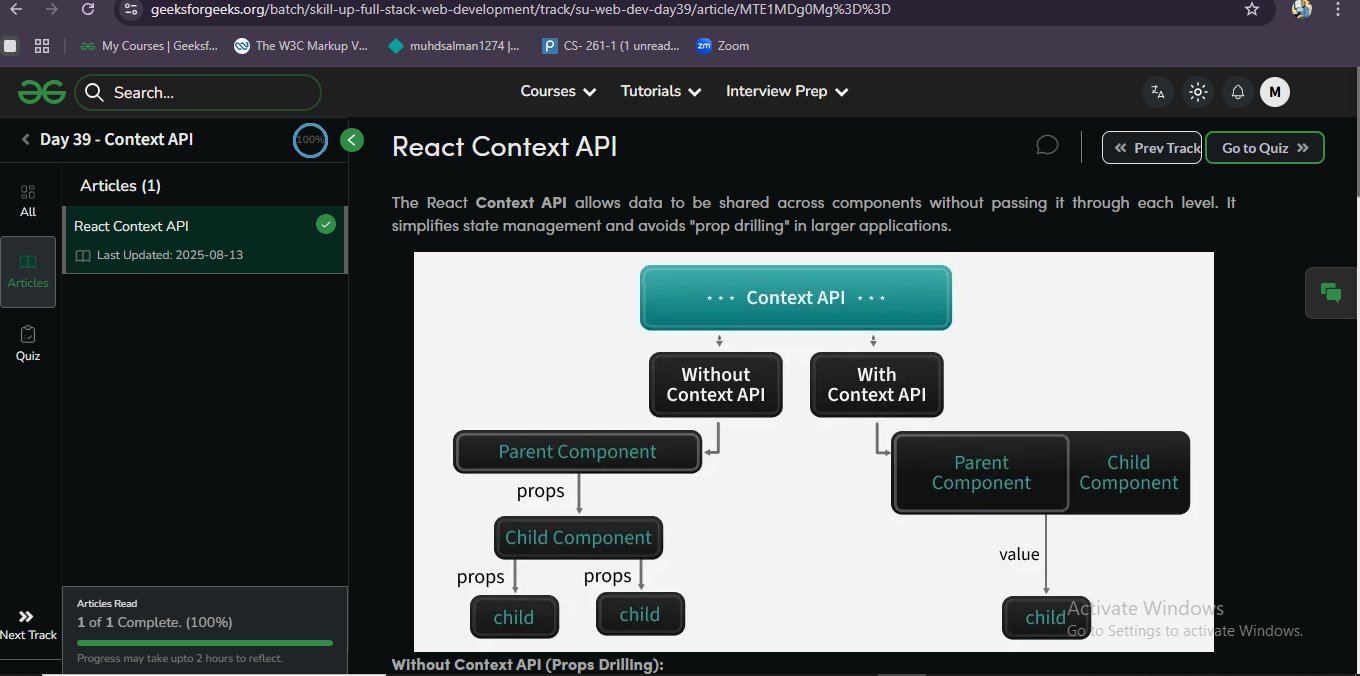The image size is (1360, 676).
Task: Click the Context API diagram image
Action: (814, 452)
